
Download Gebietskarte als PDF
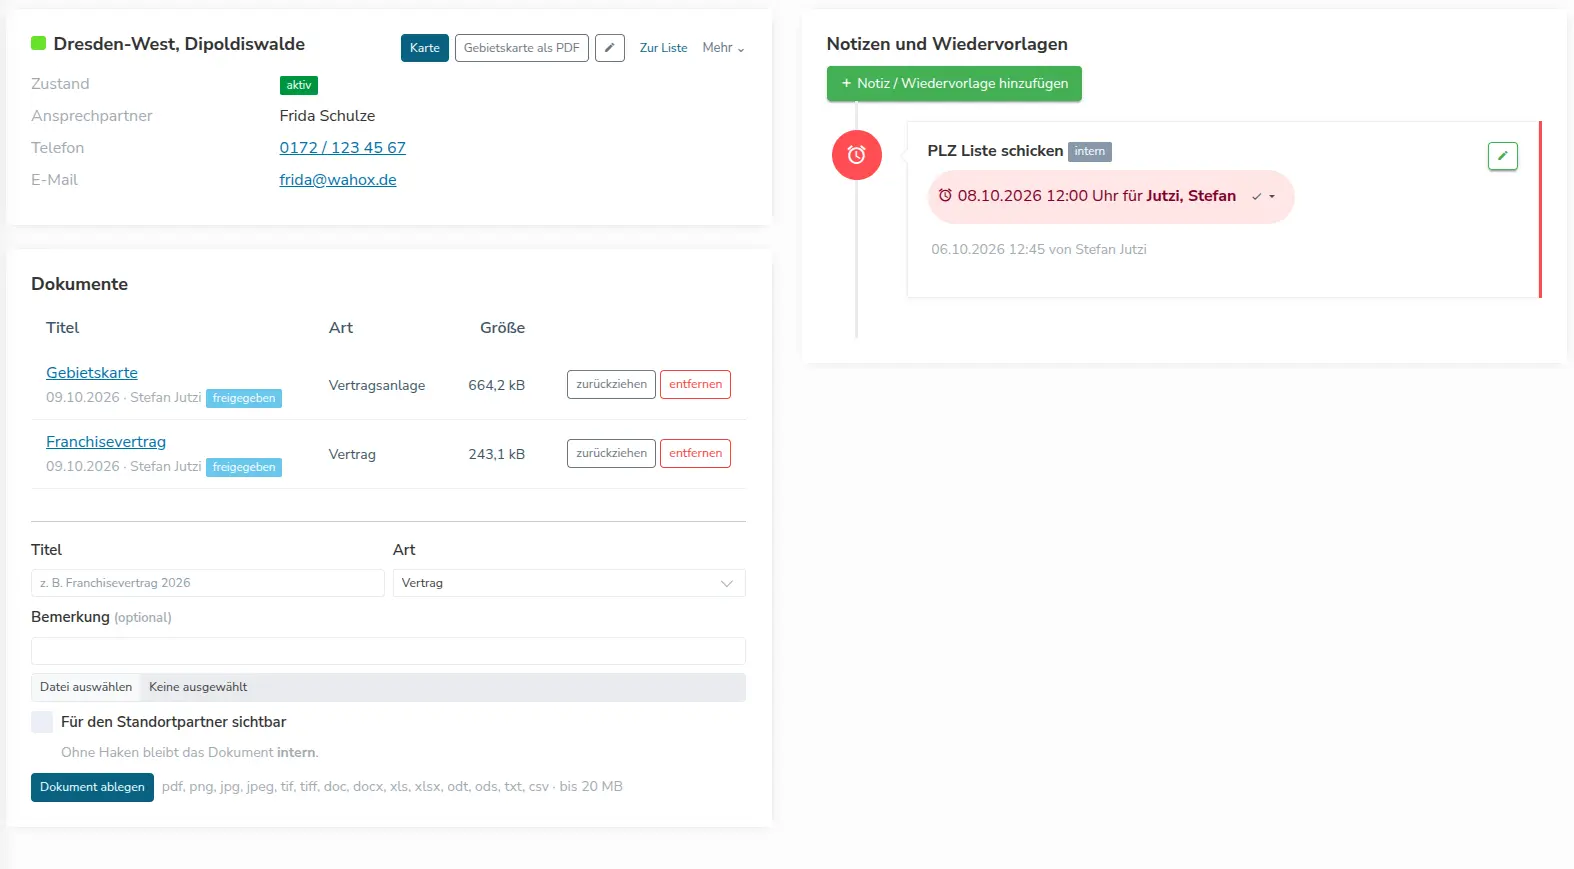click(x=522, y=48)
